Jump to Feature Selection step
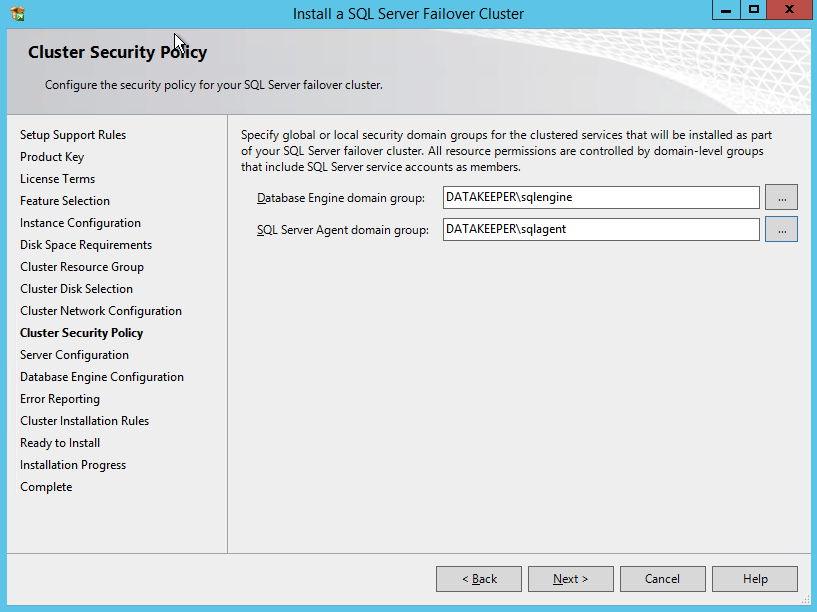 (65, 201)
